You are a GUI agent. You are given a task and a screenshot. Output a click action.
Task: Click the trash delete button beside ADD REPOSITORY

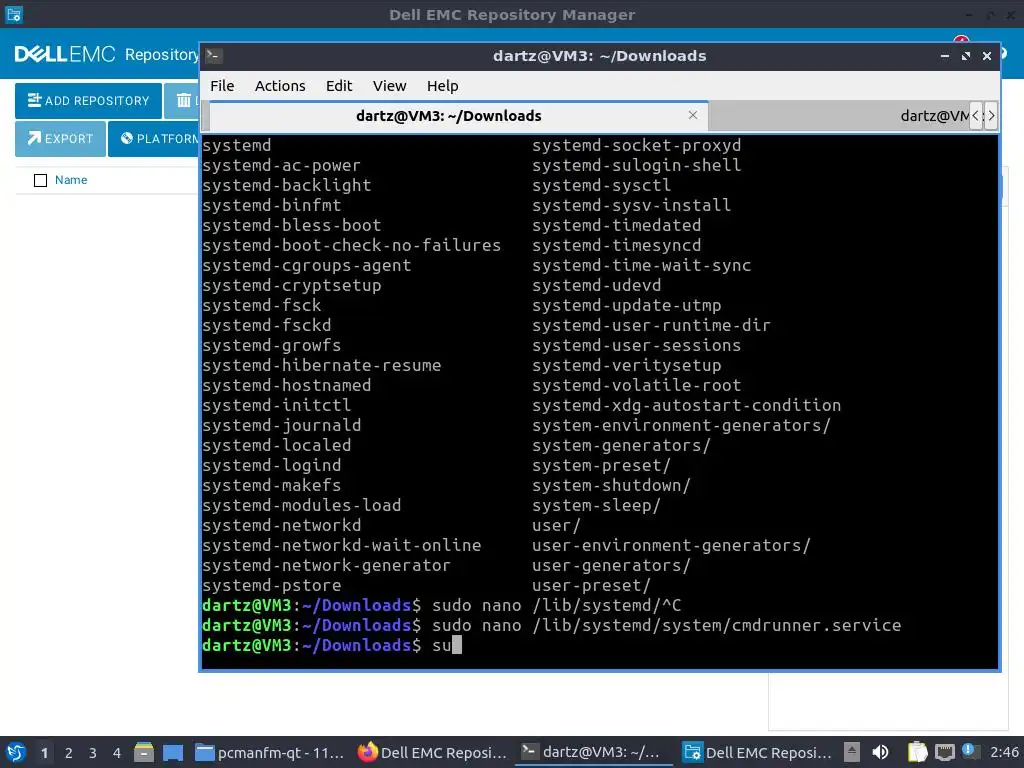click(182, 101)
